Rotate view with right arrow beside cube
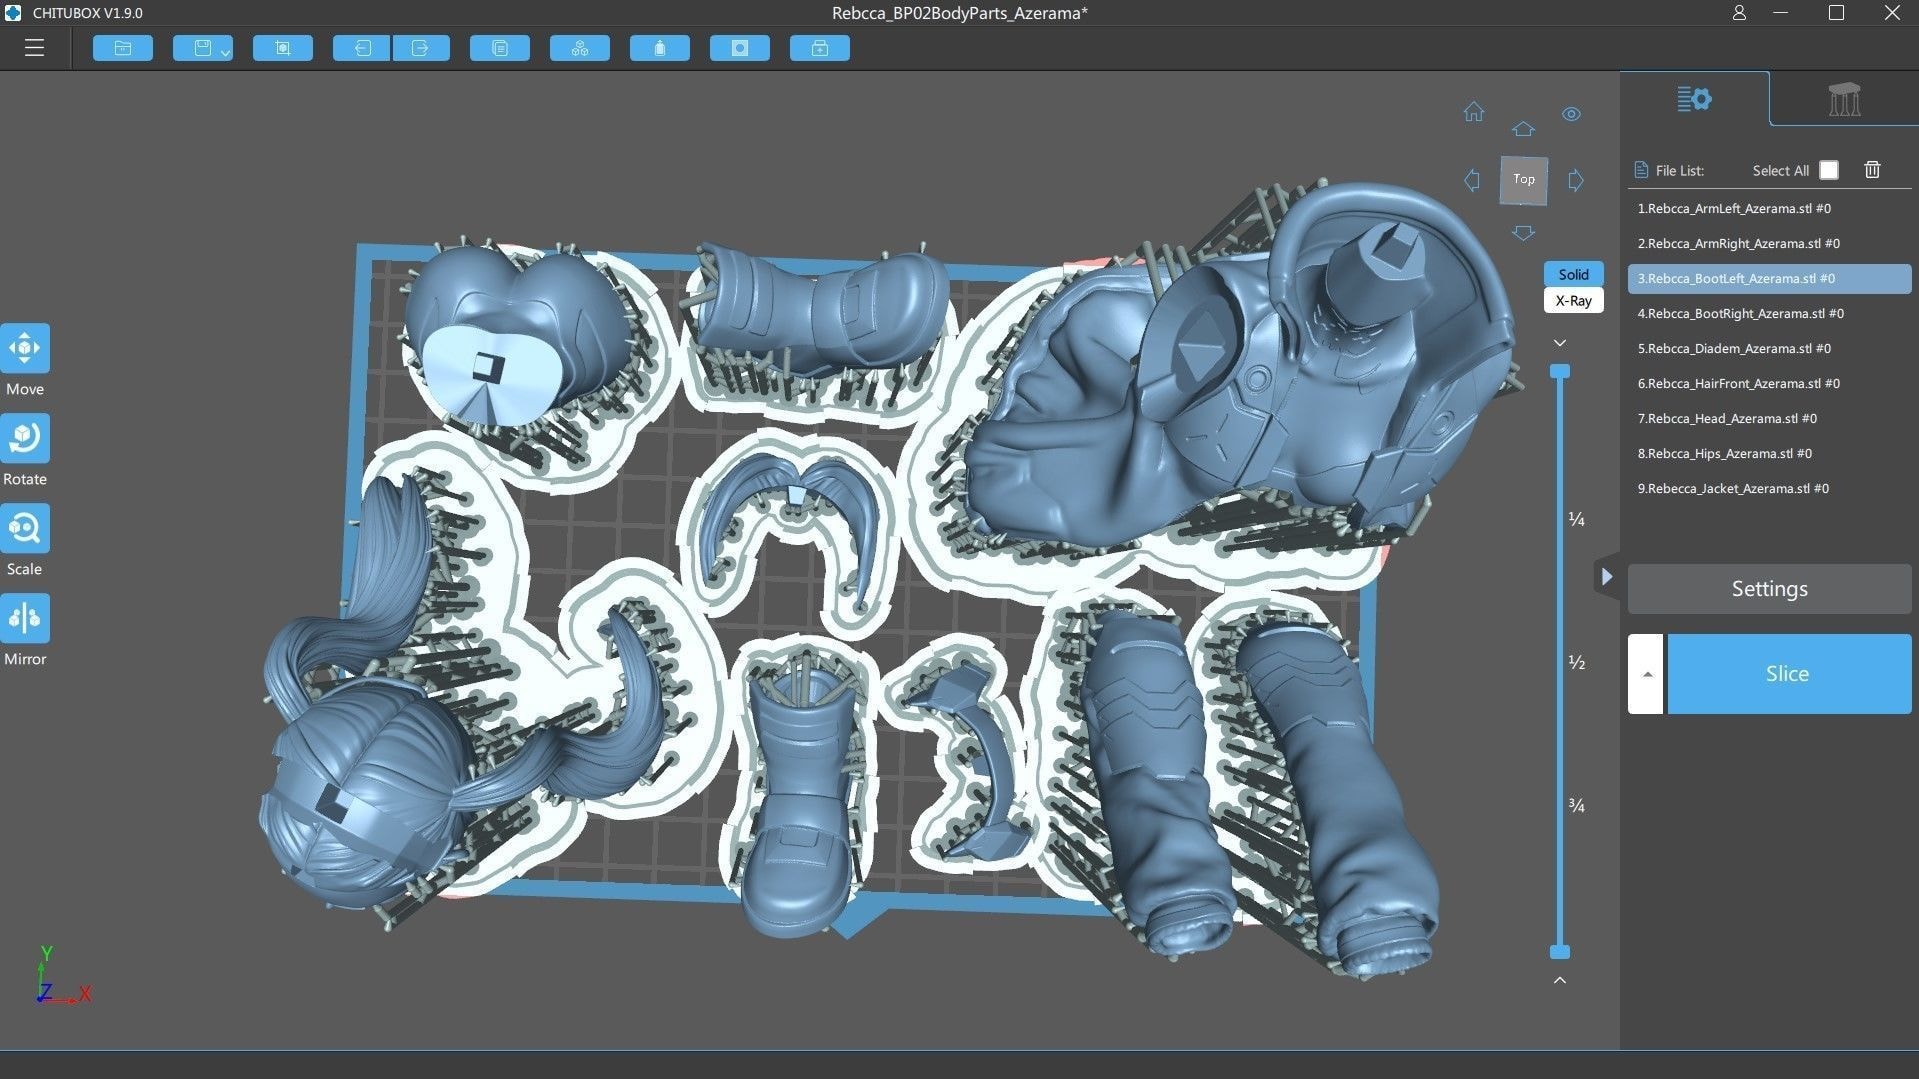This screenshot has height=1079, width=1919. 1576,180
